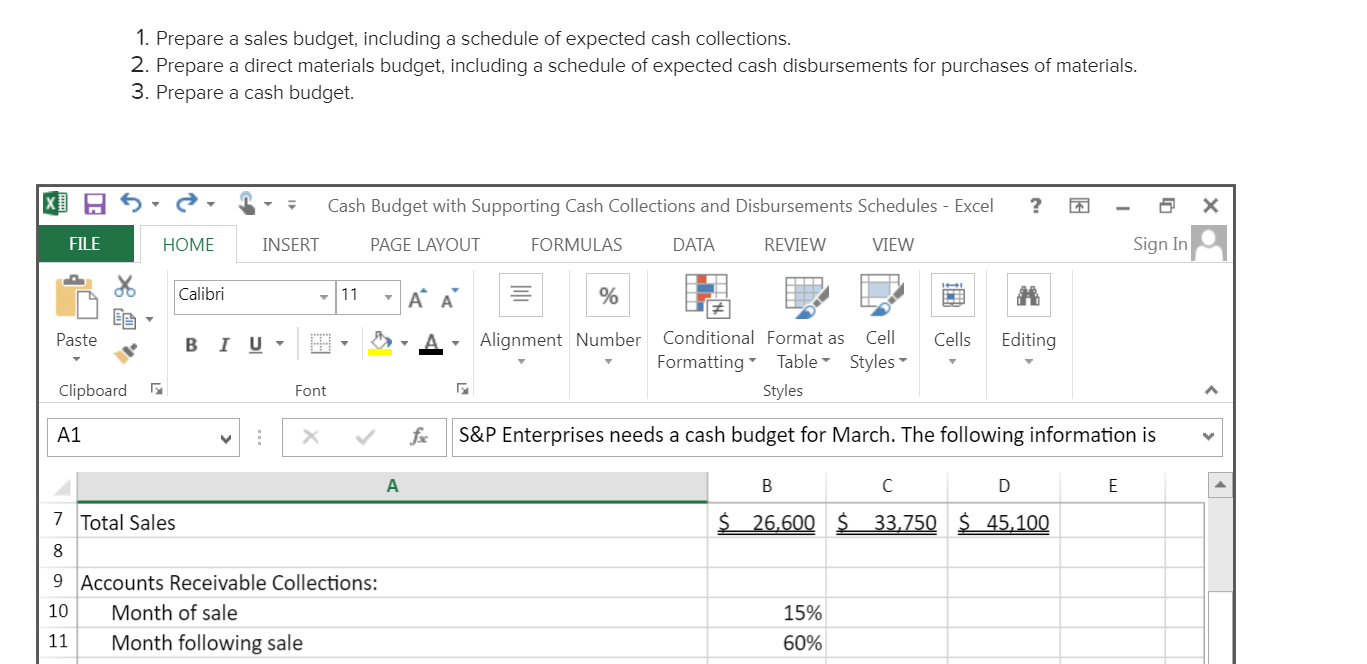Expand the formula bar arrow
1367x664 pixels.
click(x=1210, y=437)
